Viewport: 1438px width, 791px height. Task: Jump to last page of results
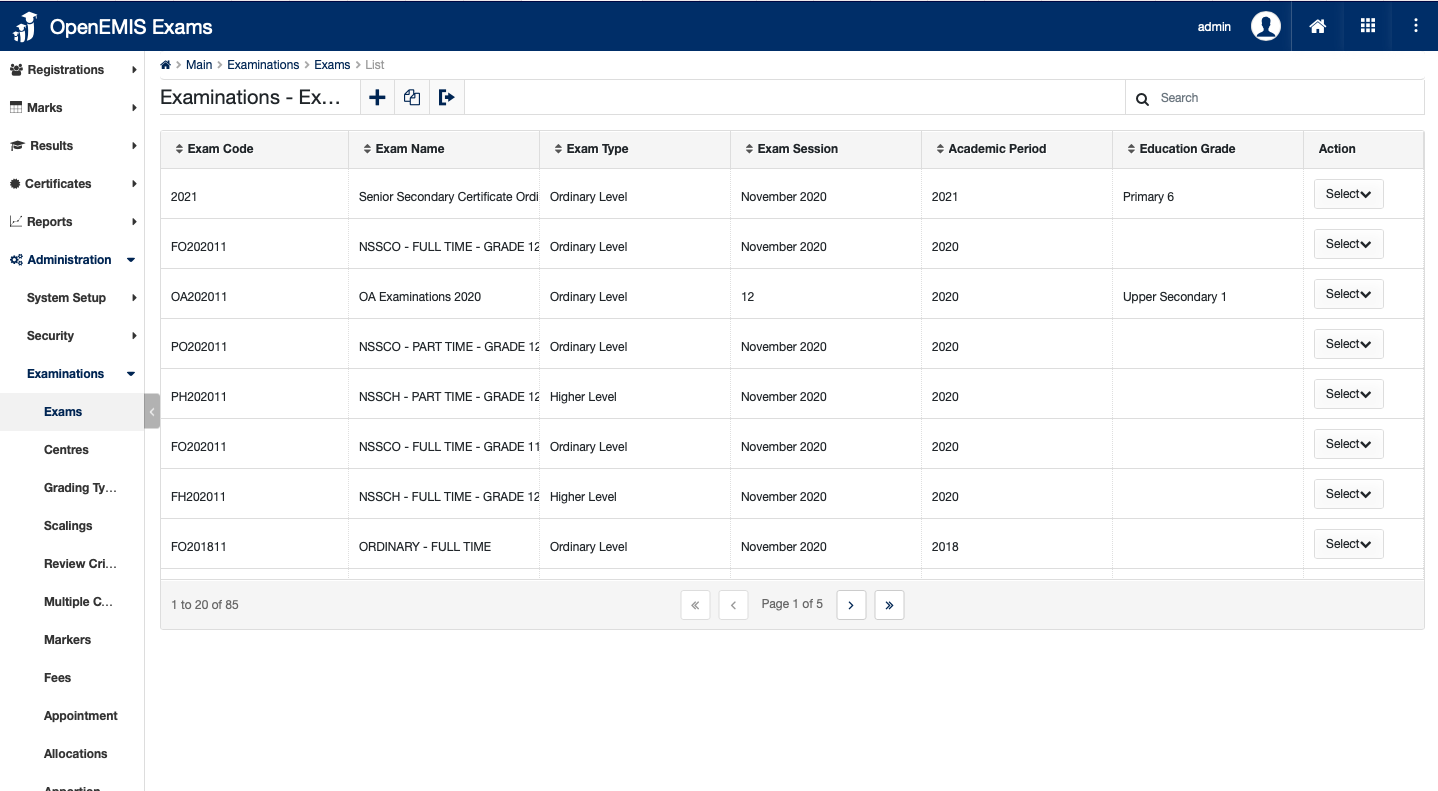click(889, 605)
